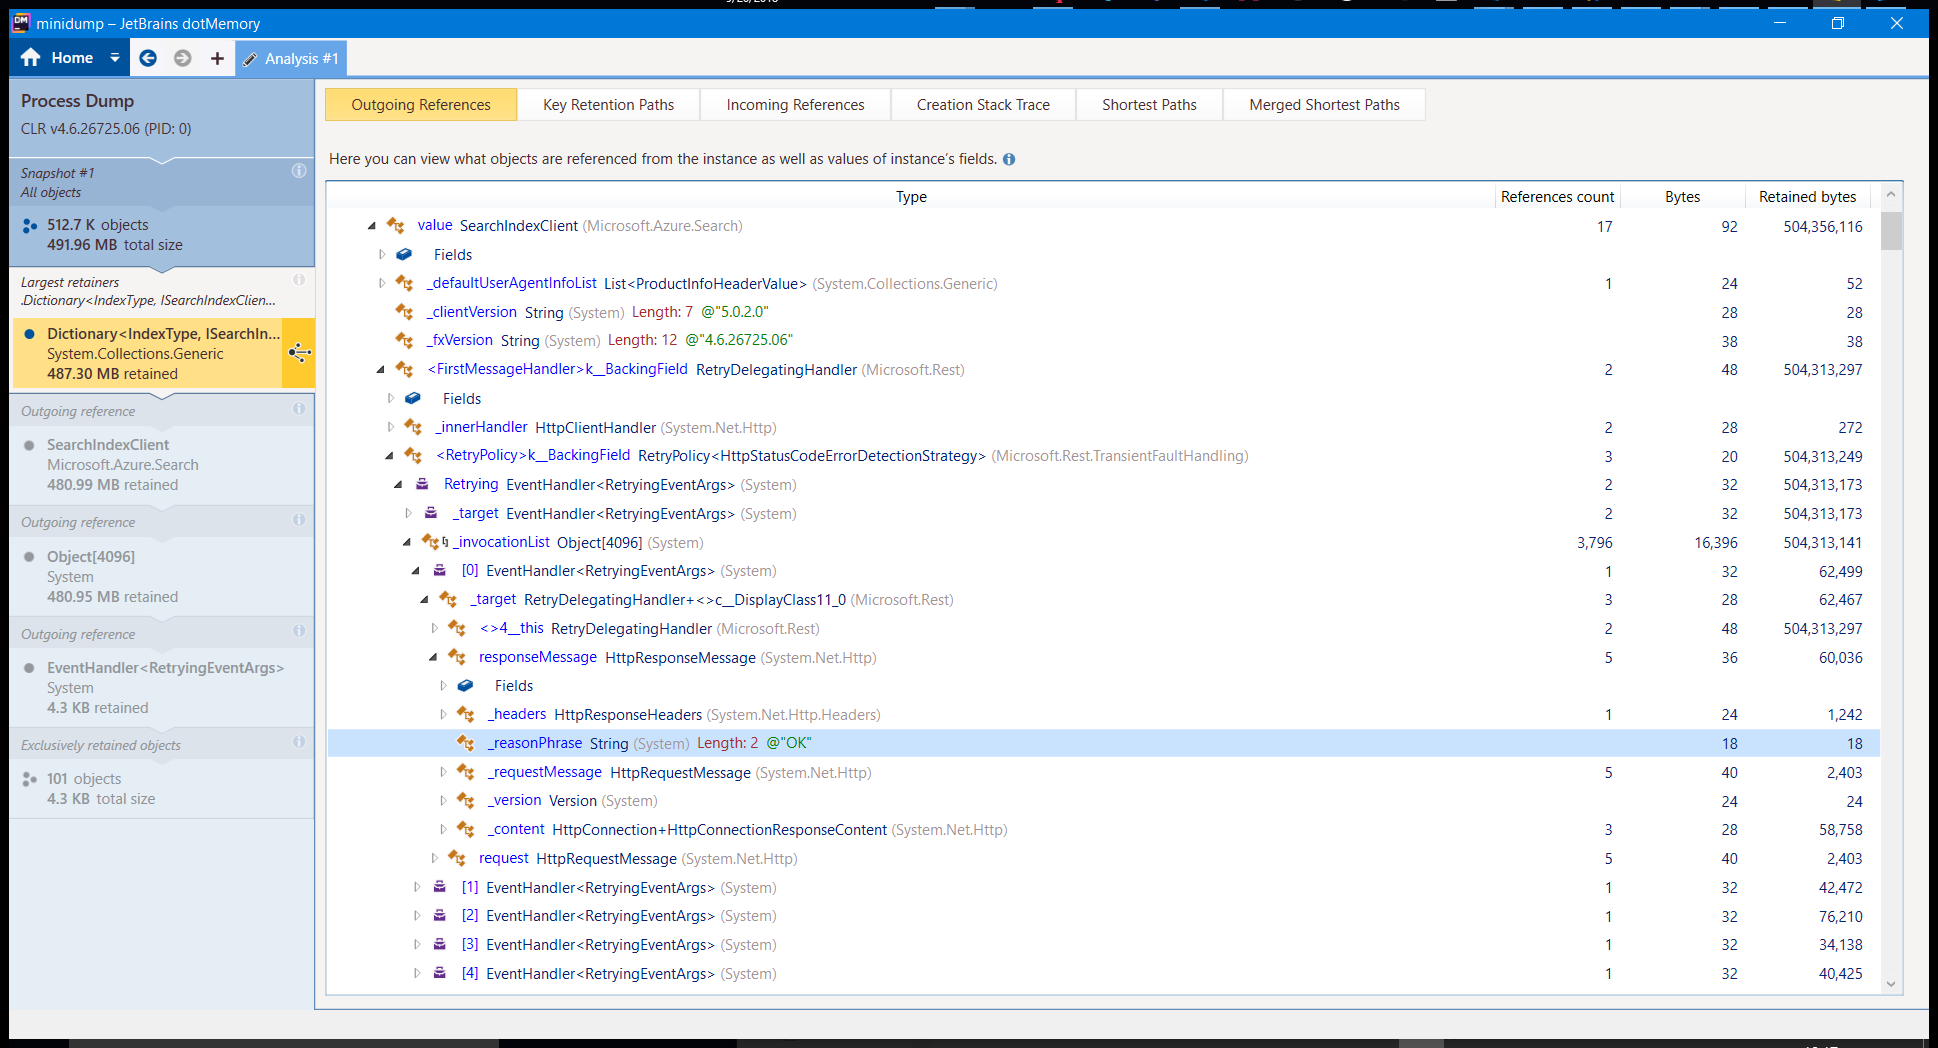The width and height of the screenshot is (1938, 1048).
Task: Open the Key Retention Paths tab
Action: click(x=609, y=105)
